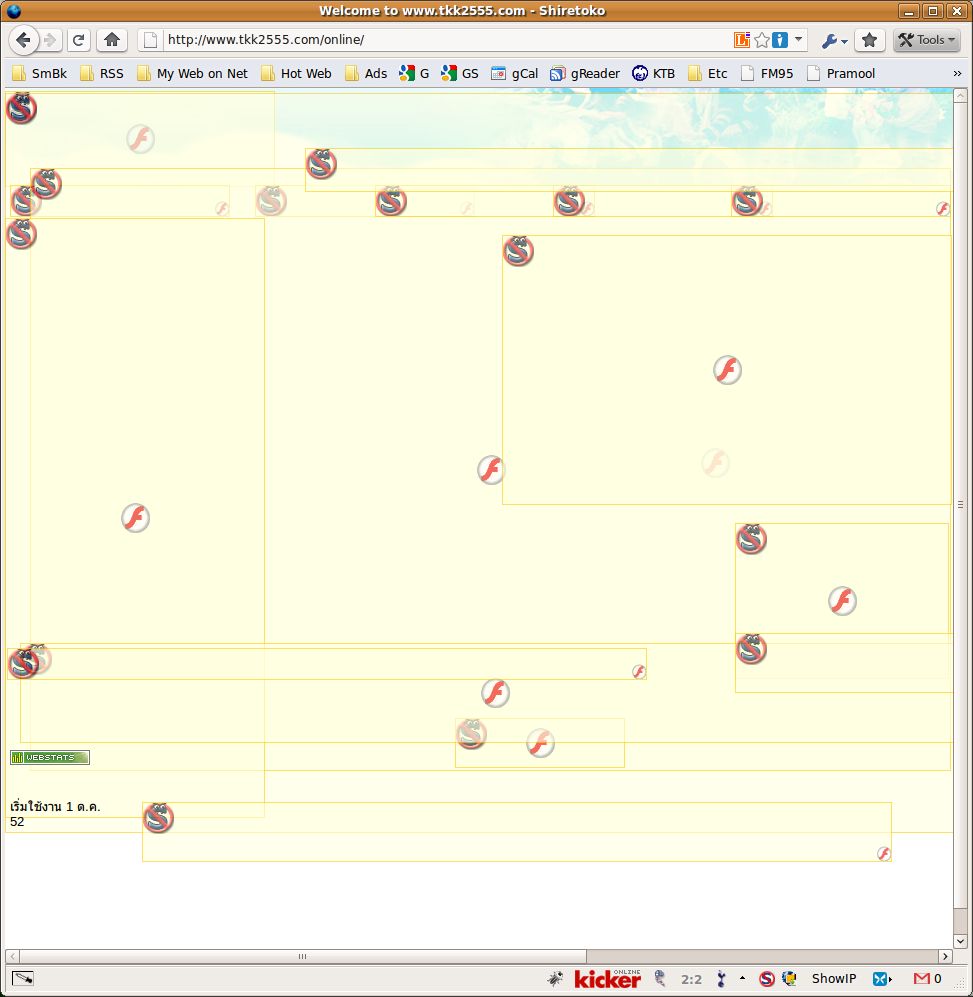Open the Tools dropdown menu
Image resolution: width=973 pixels, height=997 pixels.
click(926, 40)
